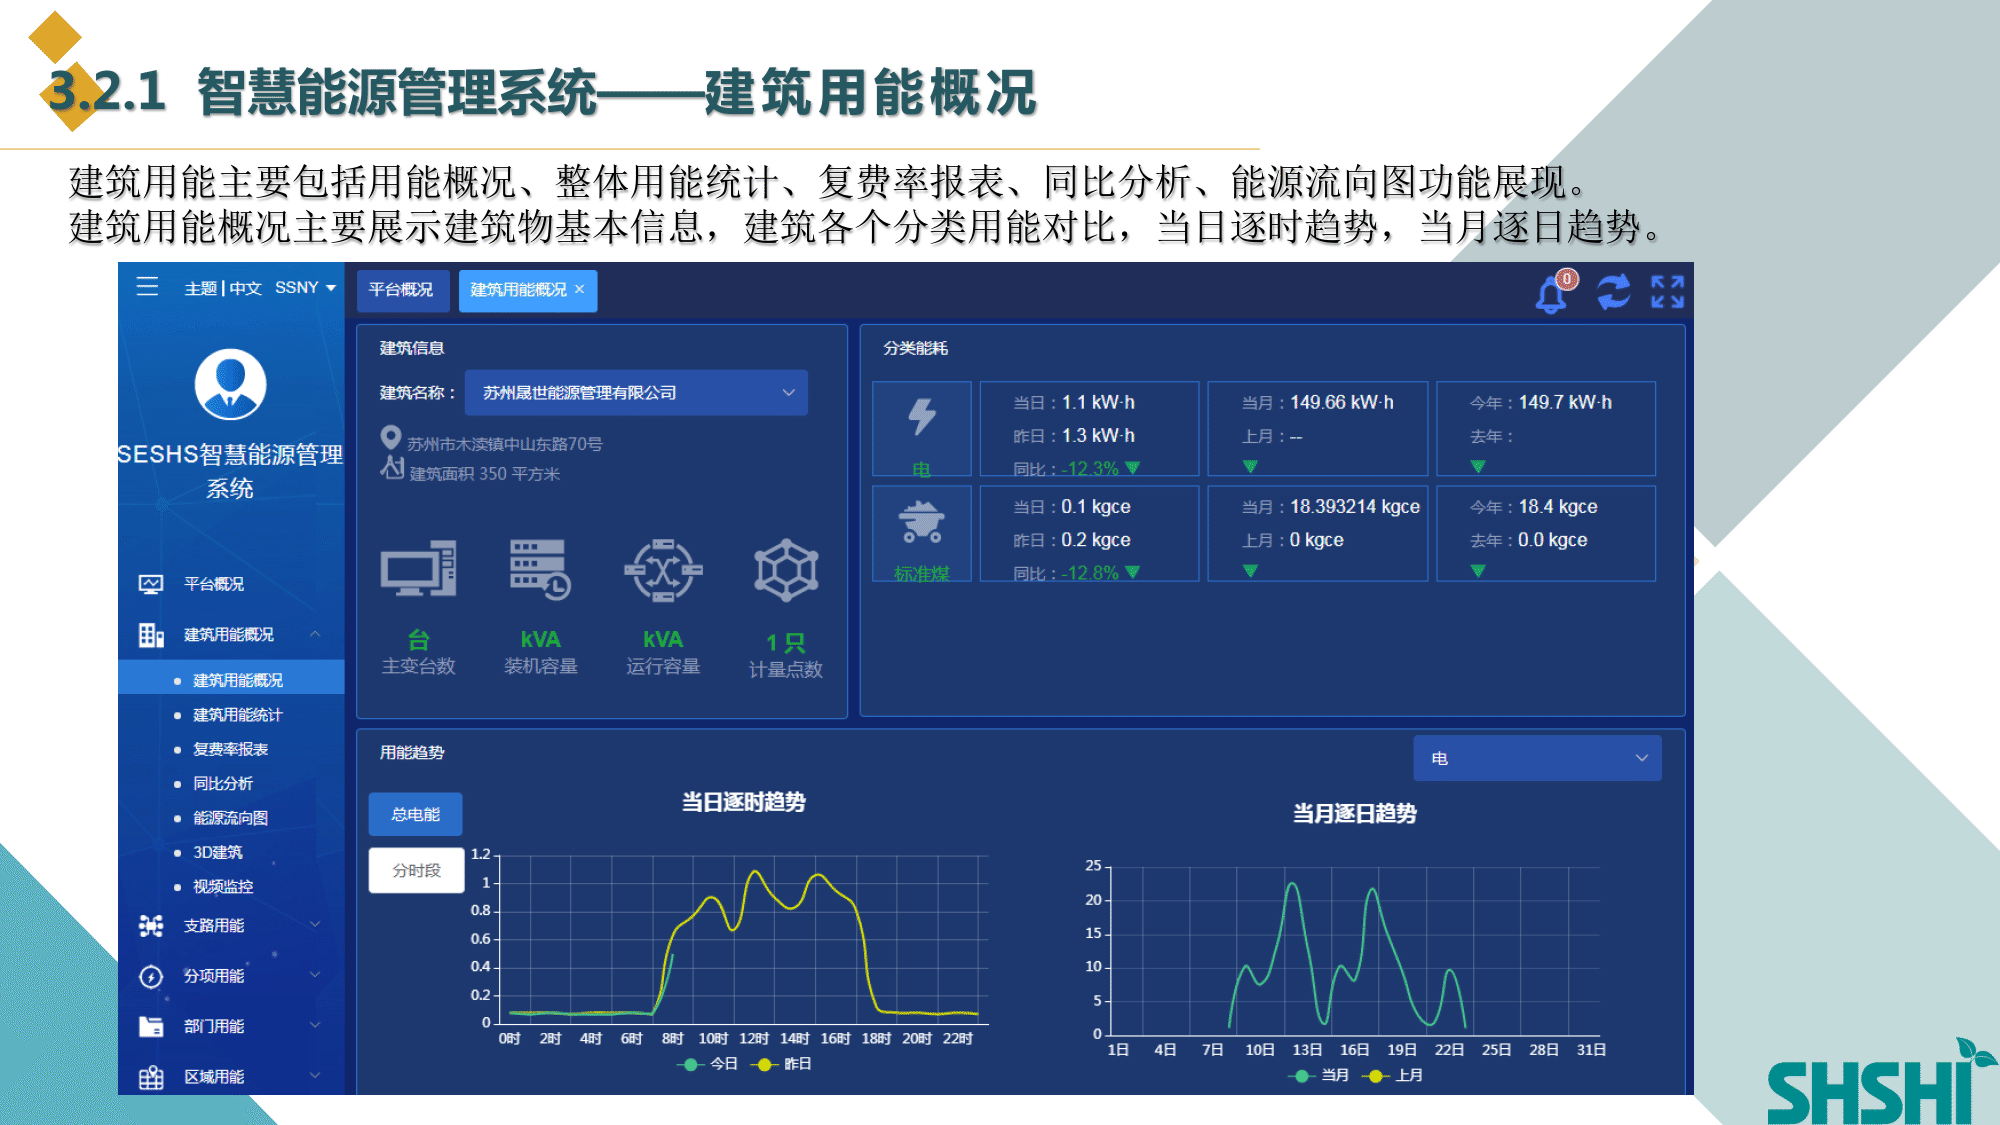Open 同比分析 submenu item
The height and width of the screenshot is (1125, 2000).
coord(223,783)
